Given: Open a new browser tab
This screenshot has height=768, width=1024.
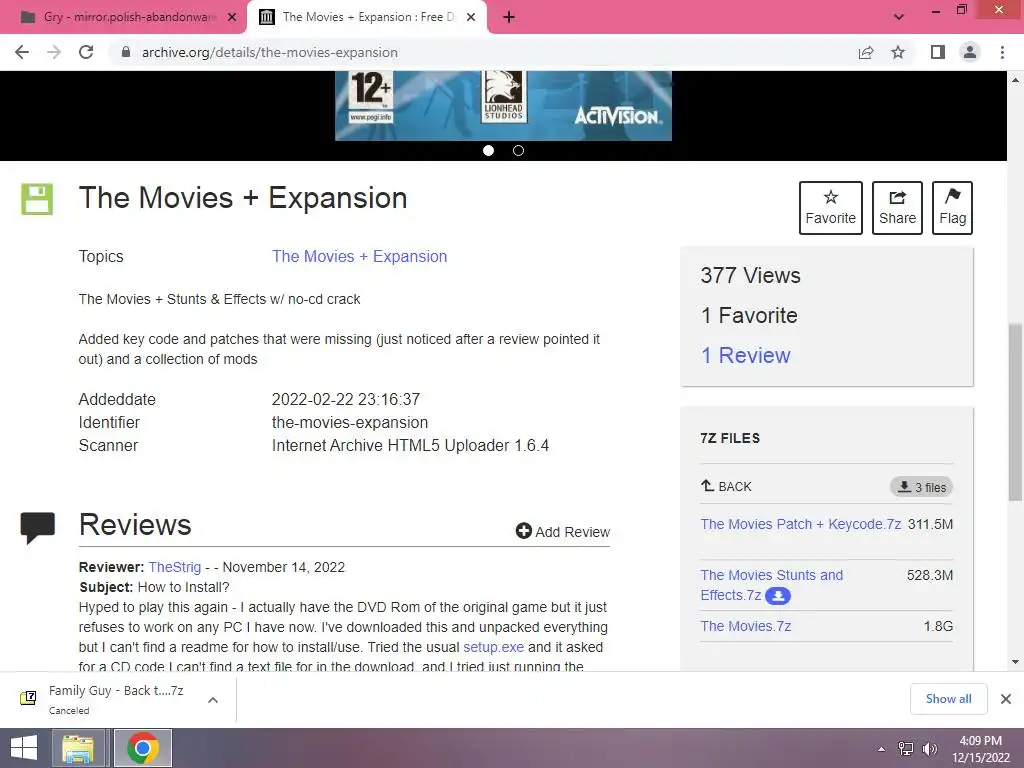Looking at the screenshot, I should 509,17.
